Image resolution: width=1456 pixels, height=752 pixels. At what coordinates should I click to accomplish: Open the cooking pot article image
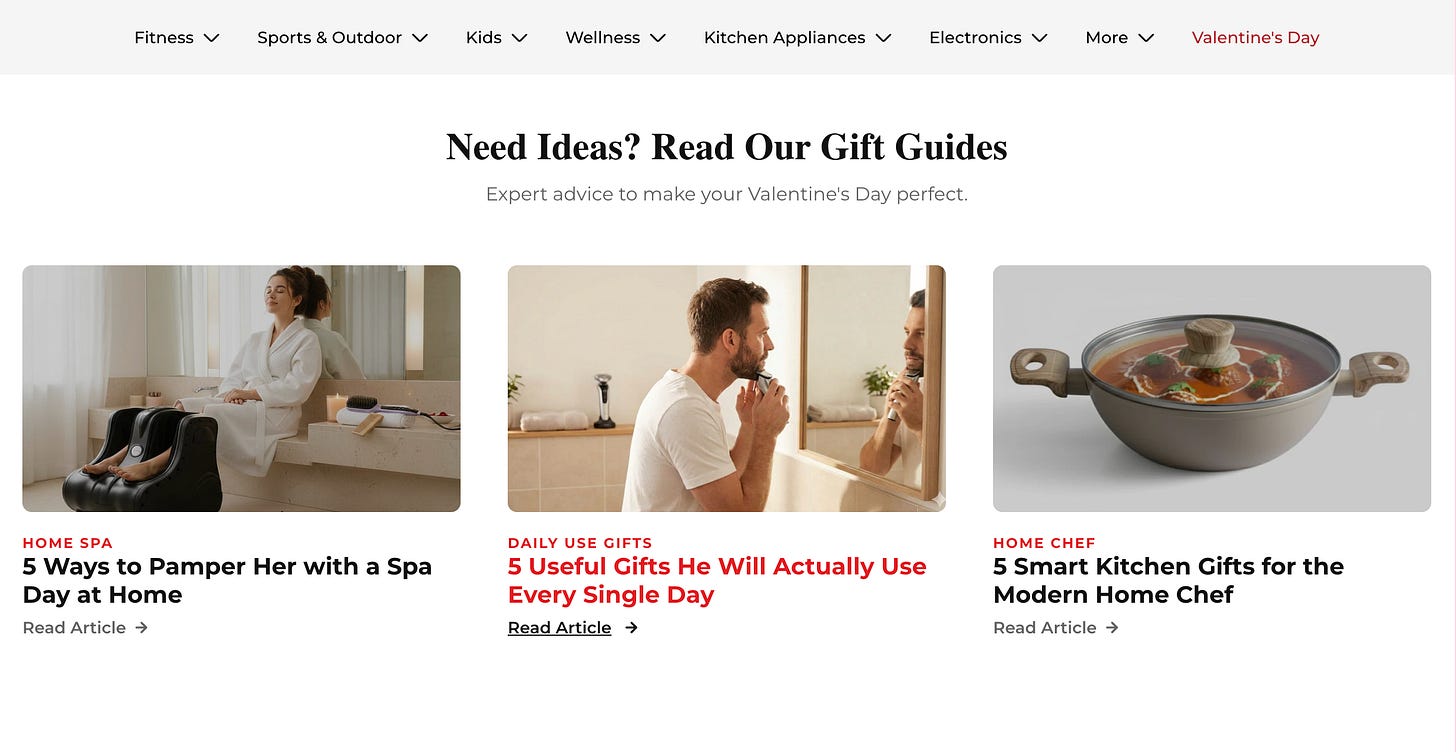[1212, 388]
